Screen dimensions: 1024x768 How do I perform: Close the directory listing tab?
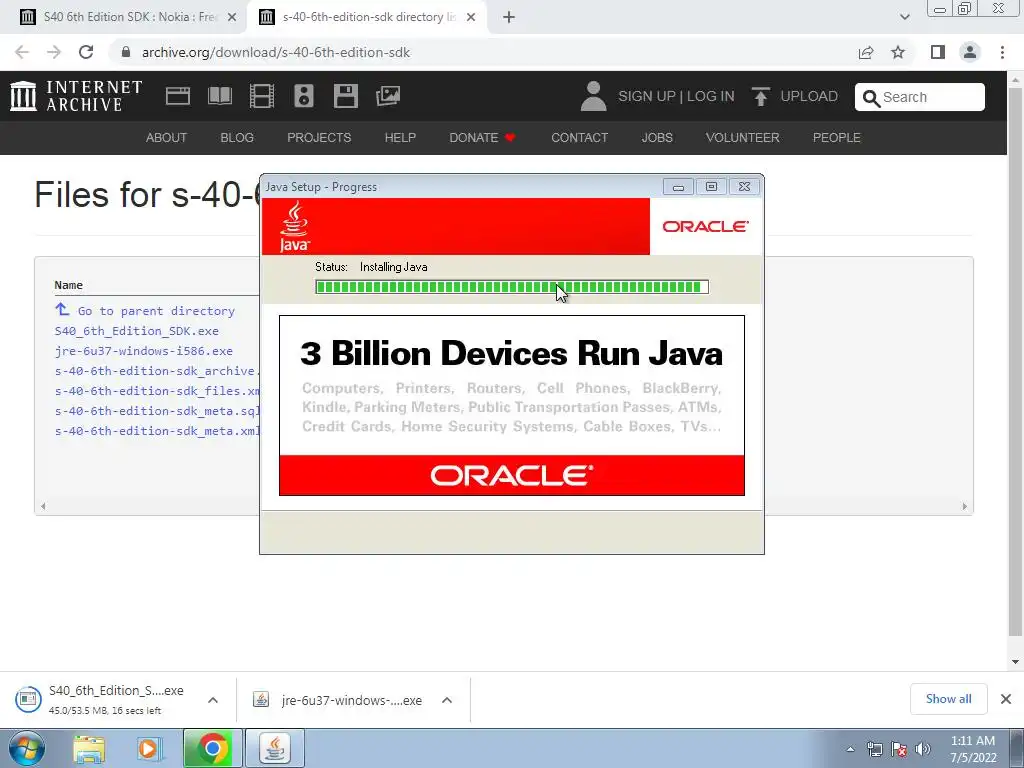coord(471,18)
